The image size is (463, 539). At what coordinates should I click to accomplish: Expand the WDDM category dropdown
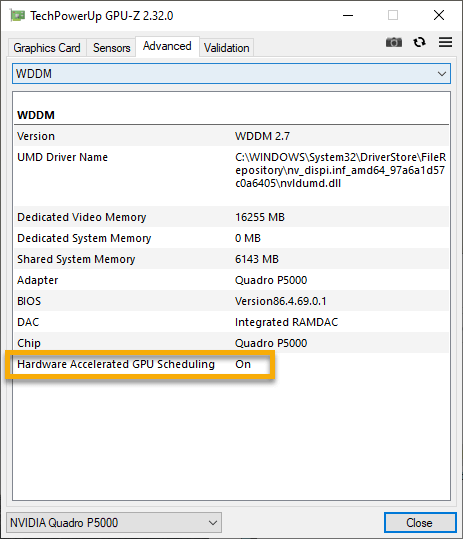point(231,74)
